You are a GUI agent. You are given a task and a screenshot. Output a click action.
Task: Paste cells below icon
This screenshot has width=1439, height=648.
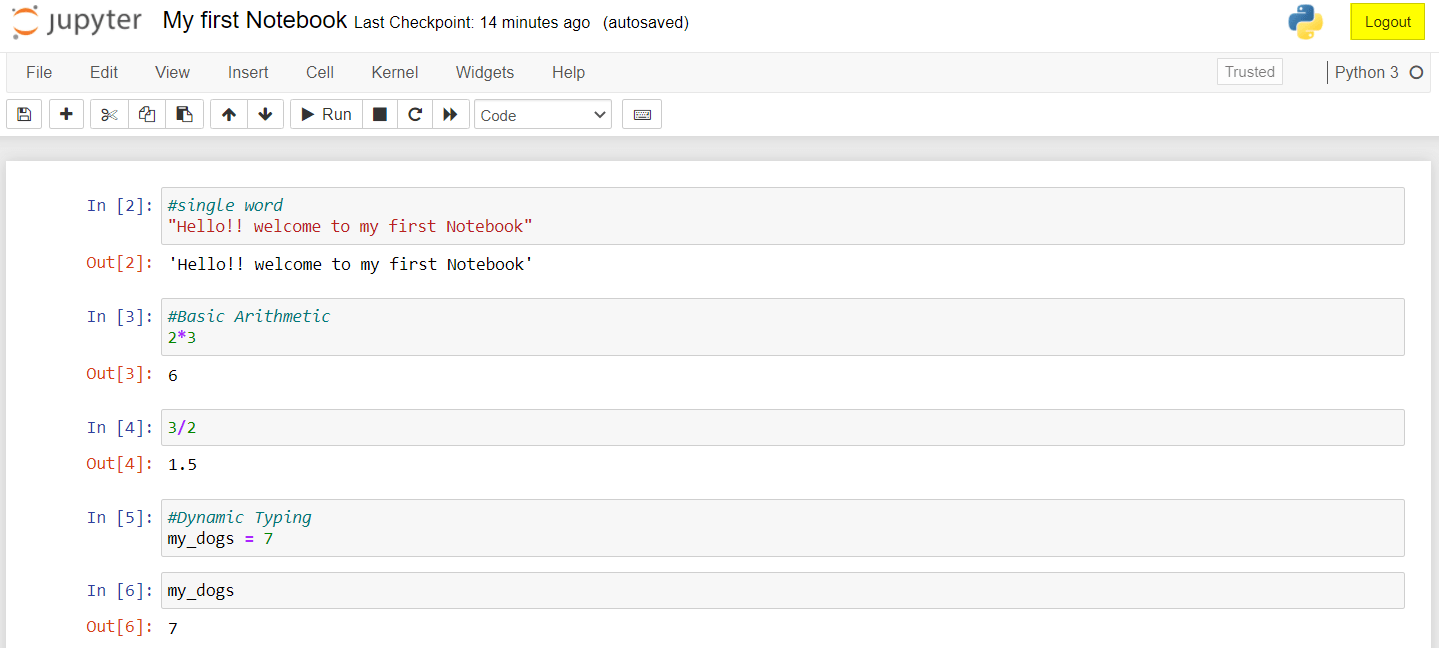click(185, 115)
